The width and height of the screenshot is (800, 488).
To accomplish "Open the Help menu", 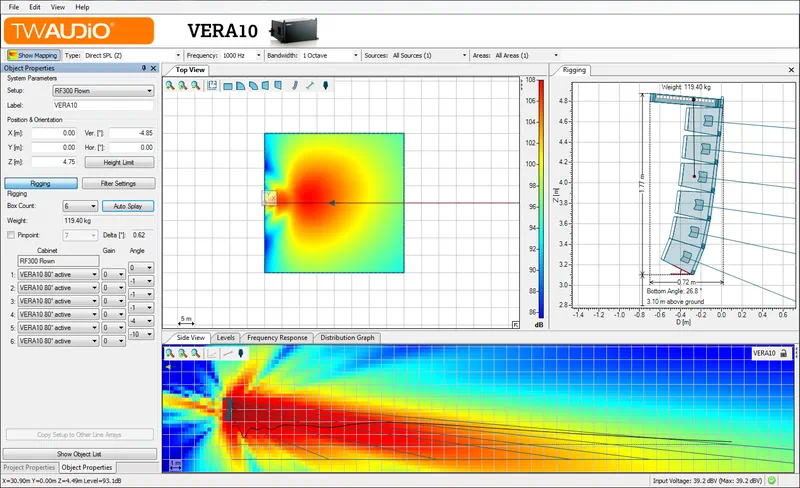I will 82,7.
